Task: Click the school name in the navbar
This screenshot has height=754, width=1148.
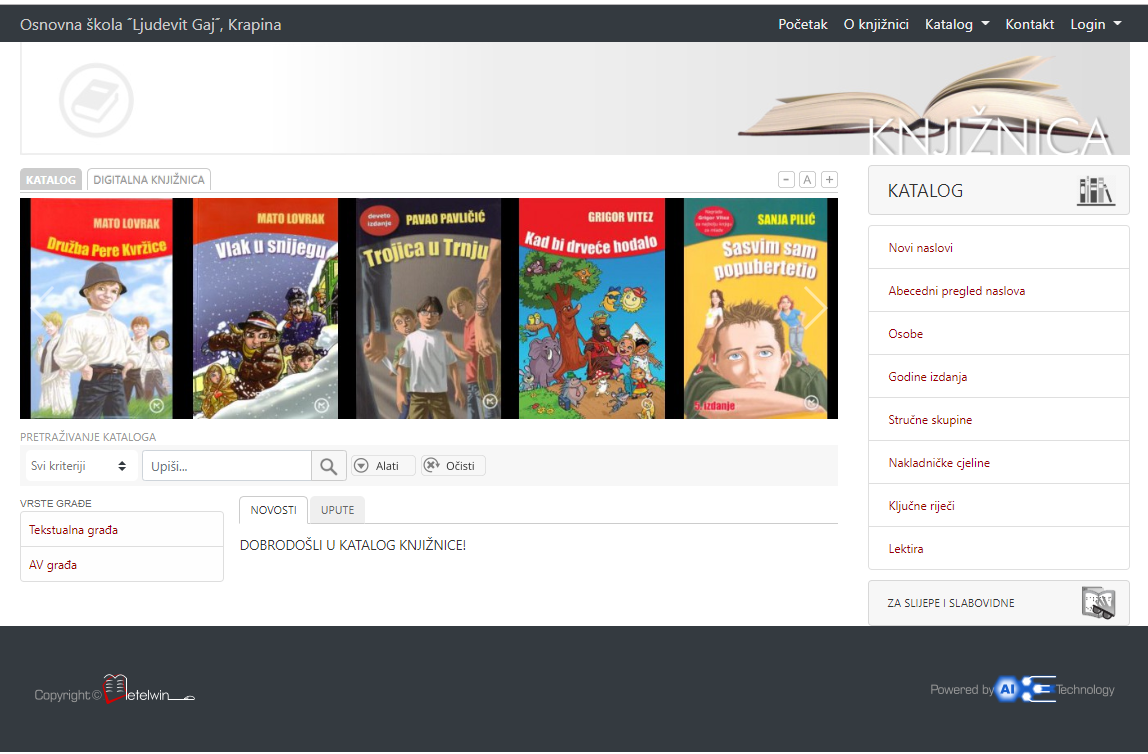Action: coord(151,24)
